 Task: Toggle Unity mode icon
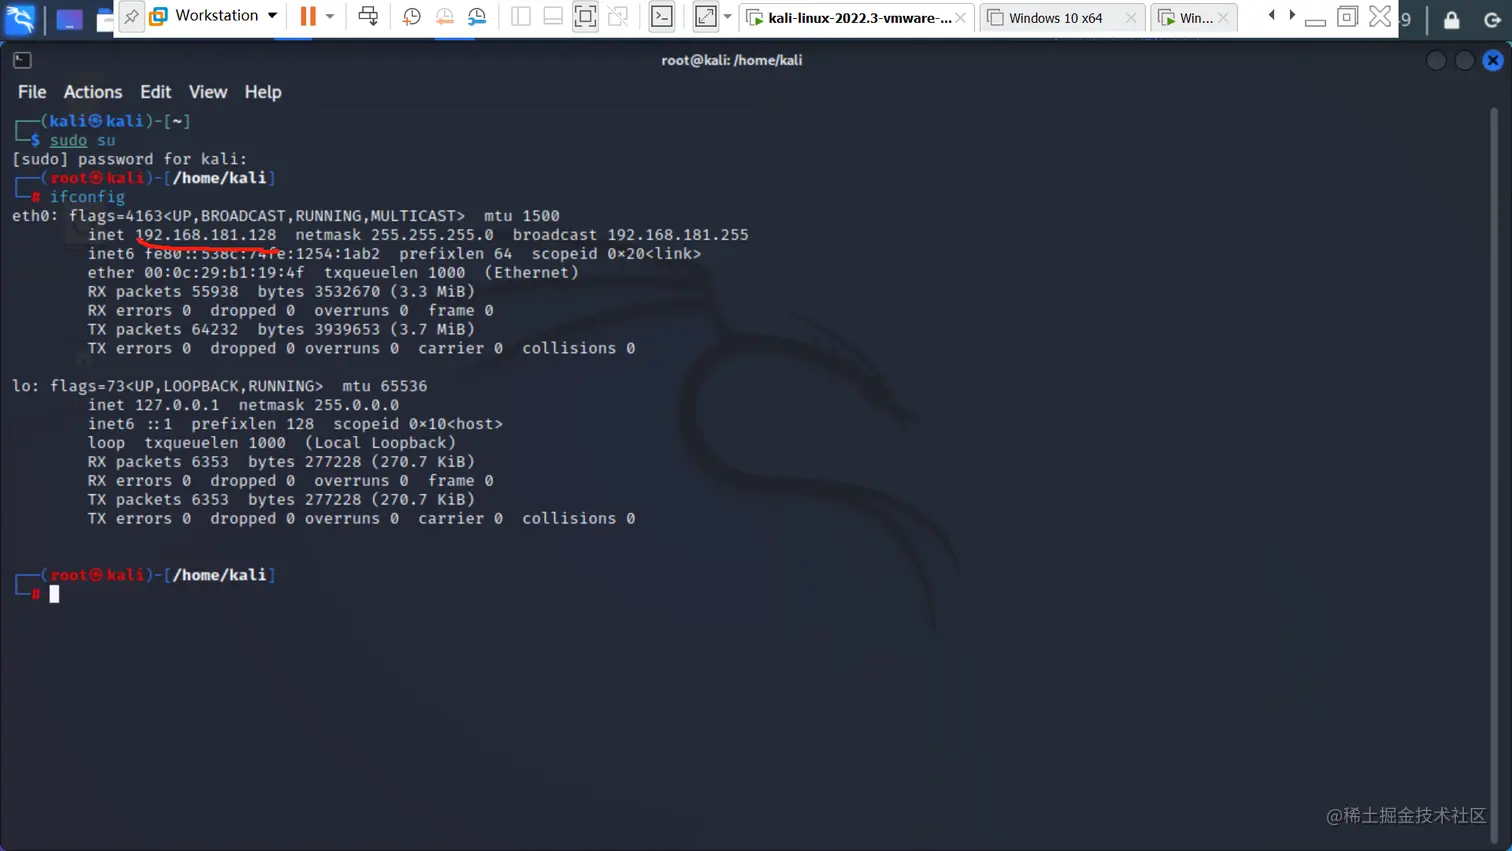[x=618, y=16]
